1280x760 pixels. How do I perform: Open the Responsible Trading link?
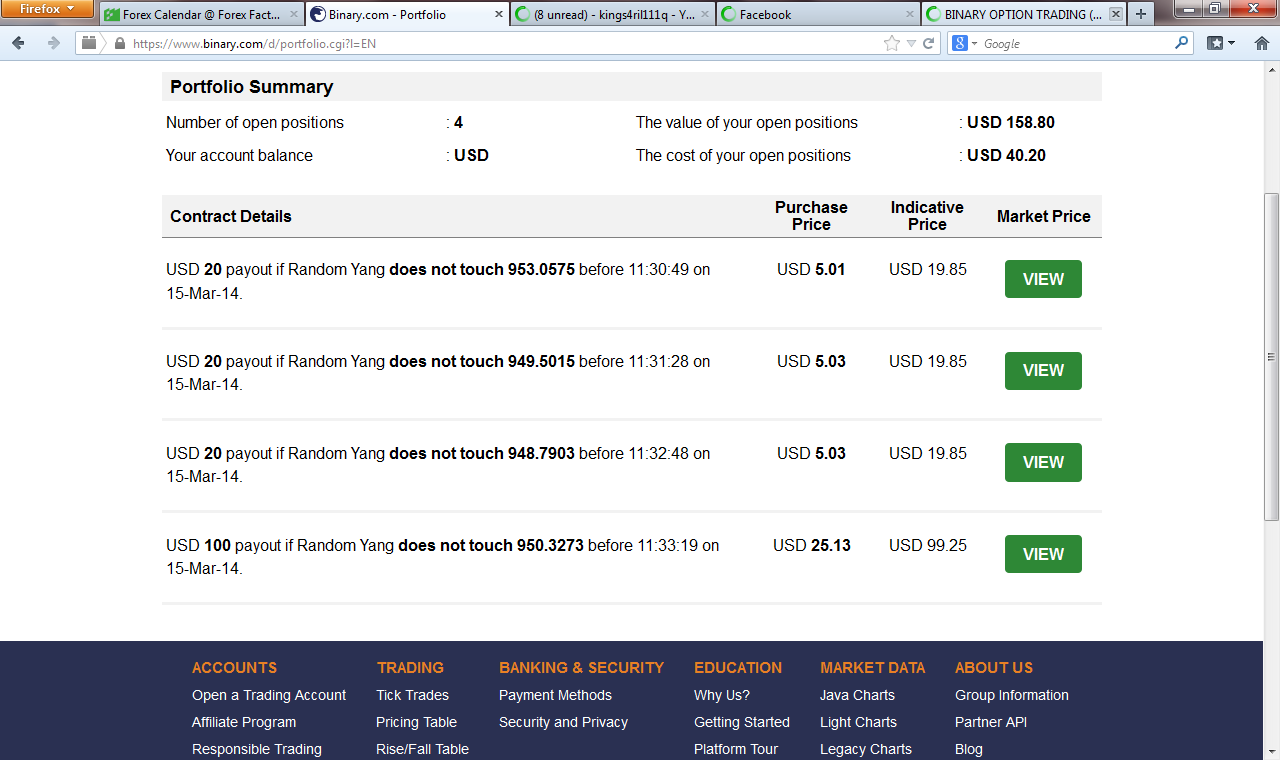point(257,749)
